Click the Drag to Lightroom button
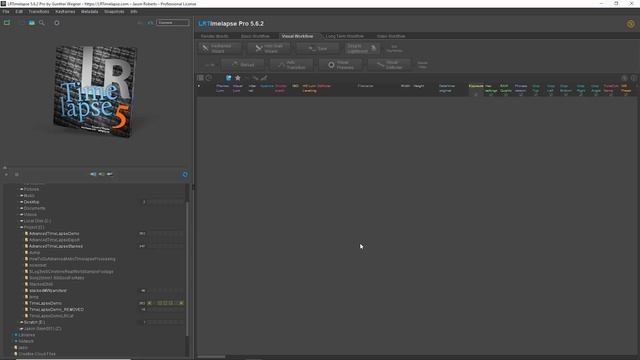The image size is (640, 360). click(x=362, y=48)
